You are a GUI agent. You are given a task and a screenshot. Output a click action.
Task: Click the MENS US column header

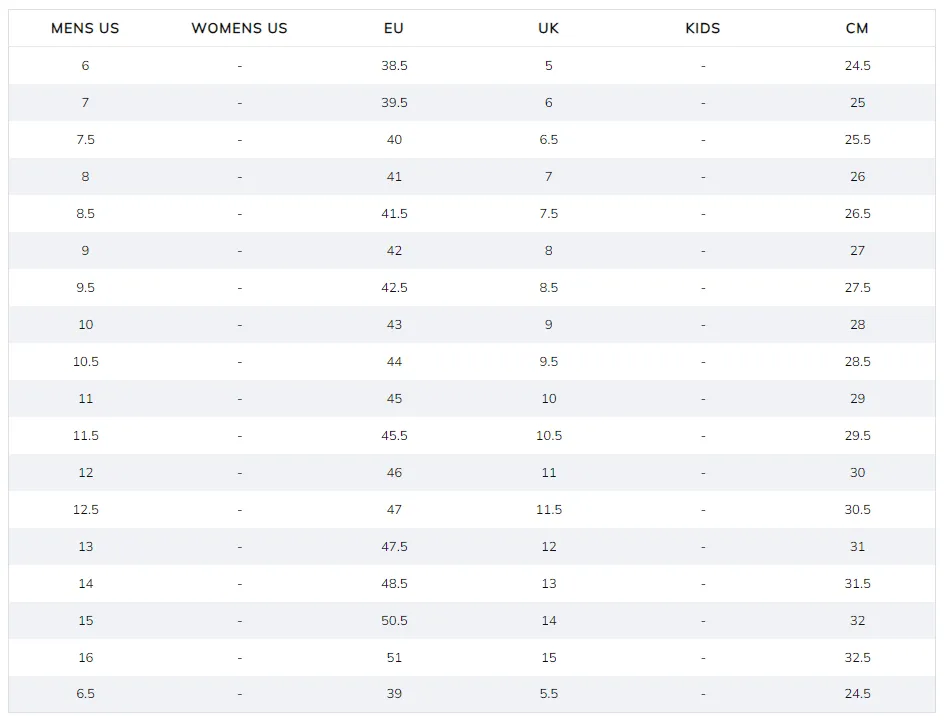tap(85, 28)
